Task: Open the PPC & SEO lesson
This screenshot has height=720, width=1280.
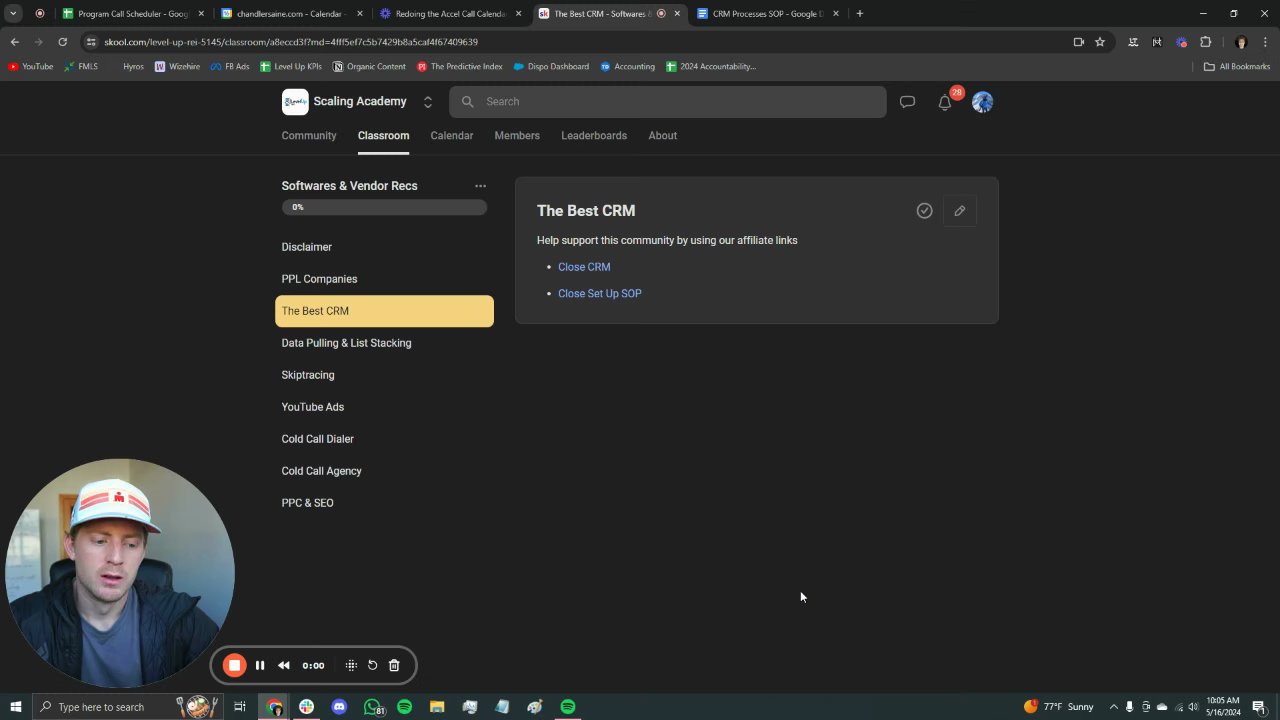Action: click(384, 503)
